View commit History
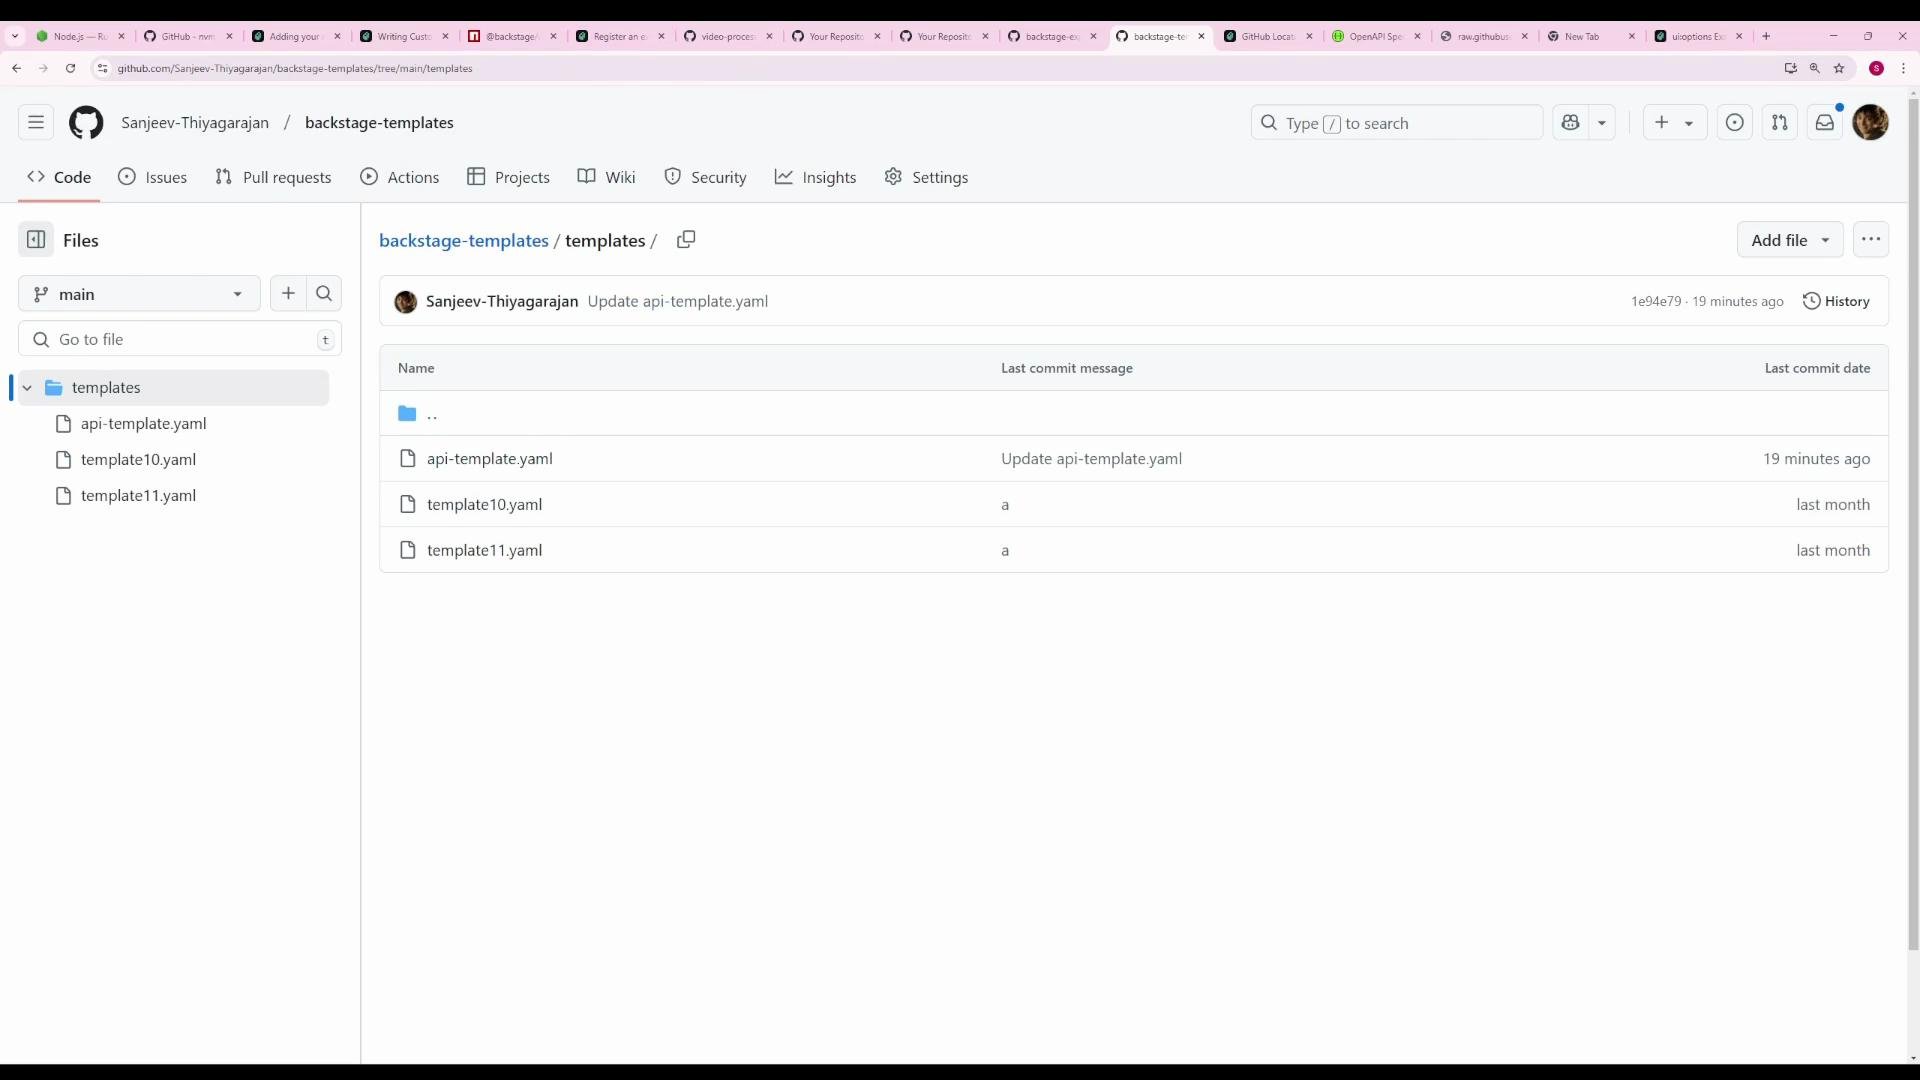This screenshot has height=1080, width=1920. [x=1836, y=301]
